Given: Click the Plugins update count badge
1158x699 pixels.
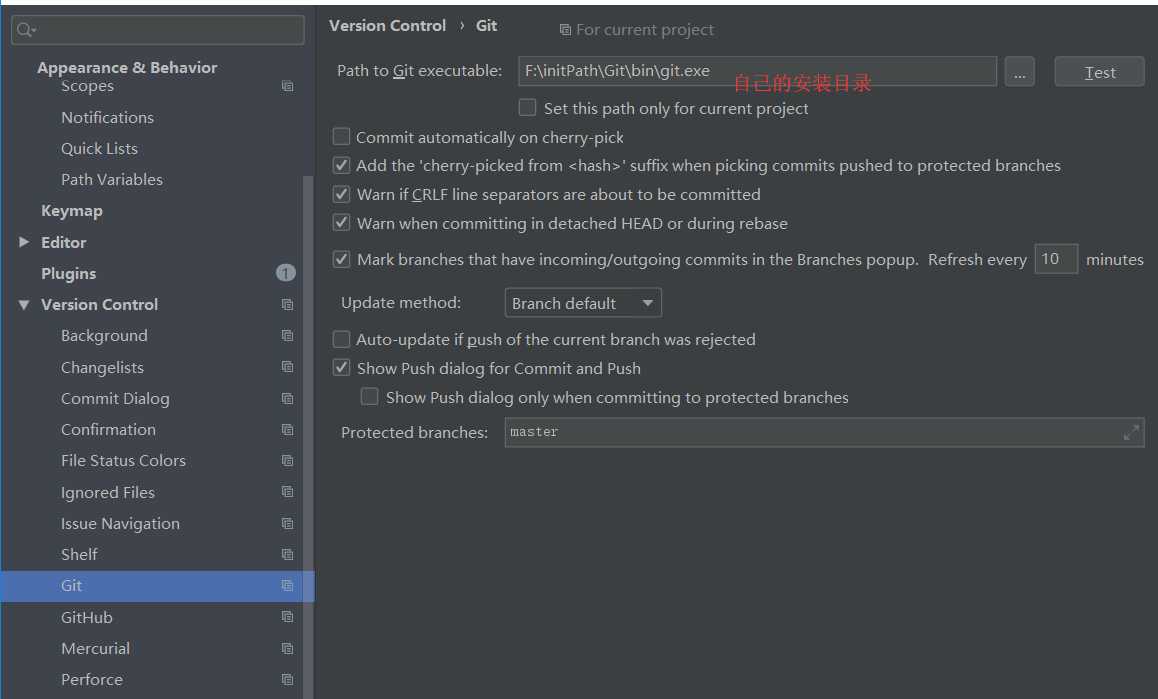Looking at the screenshot, I should click(x=286, y=273).
